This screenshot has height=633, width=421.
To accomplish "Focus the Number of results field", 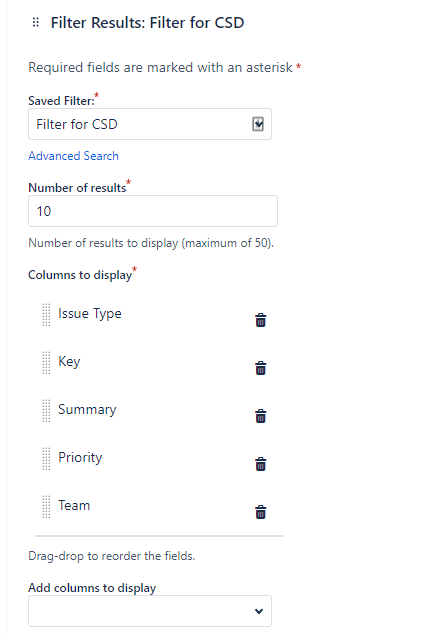I will tap(153, 211).
